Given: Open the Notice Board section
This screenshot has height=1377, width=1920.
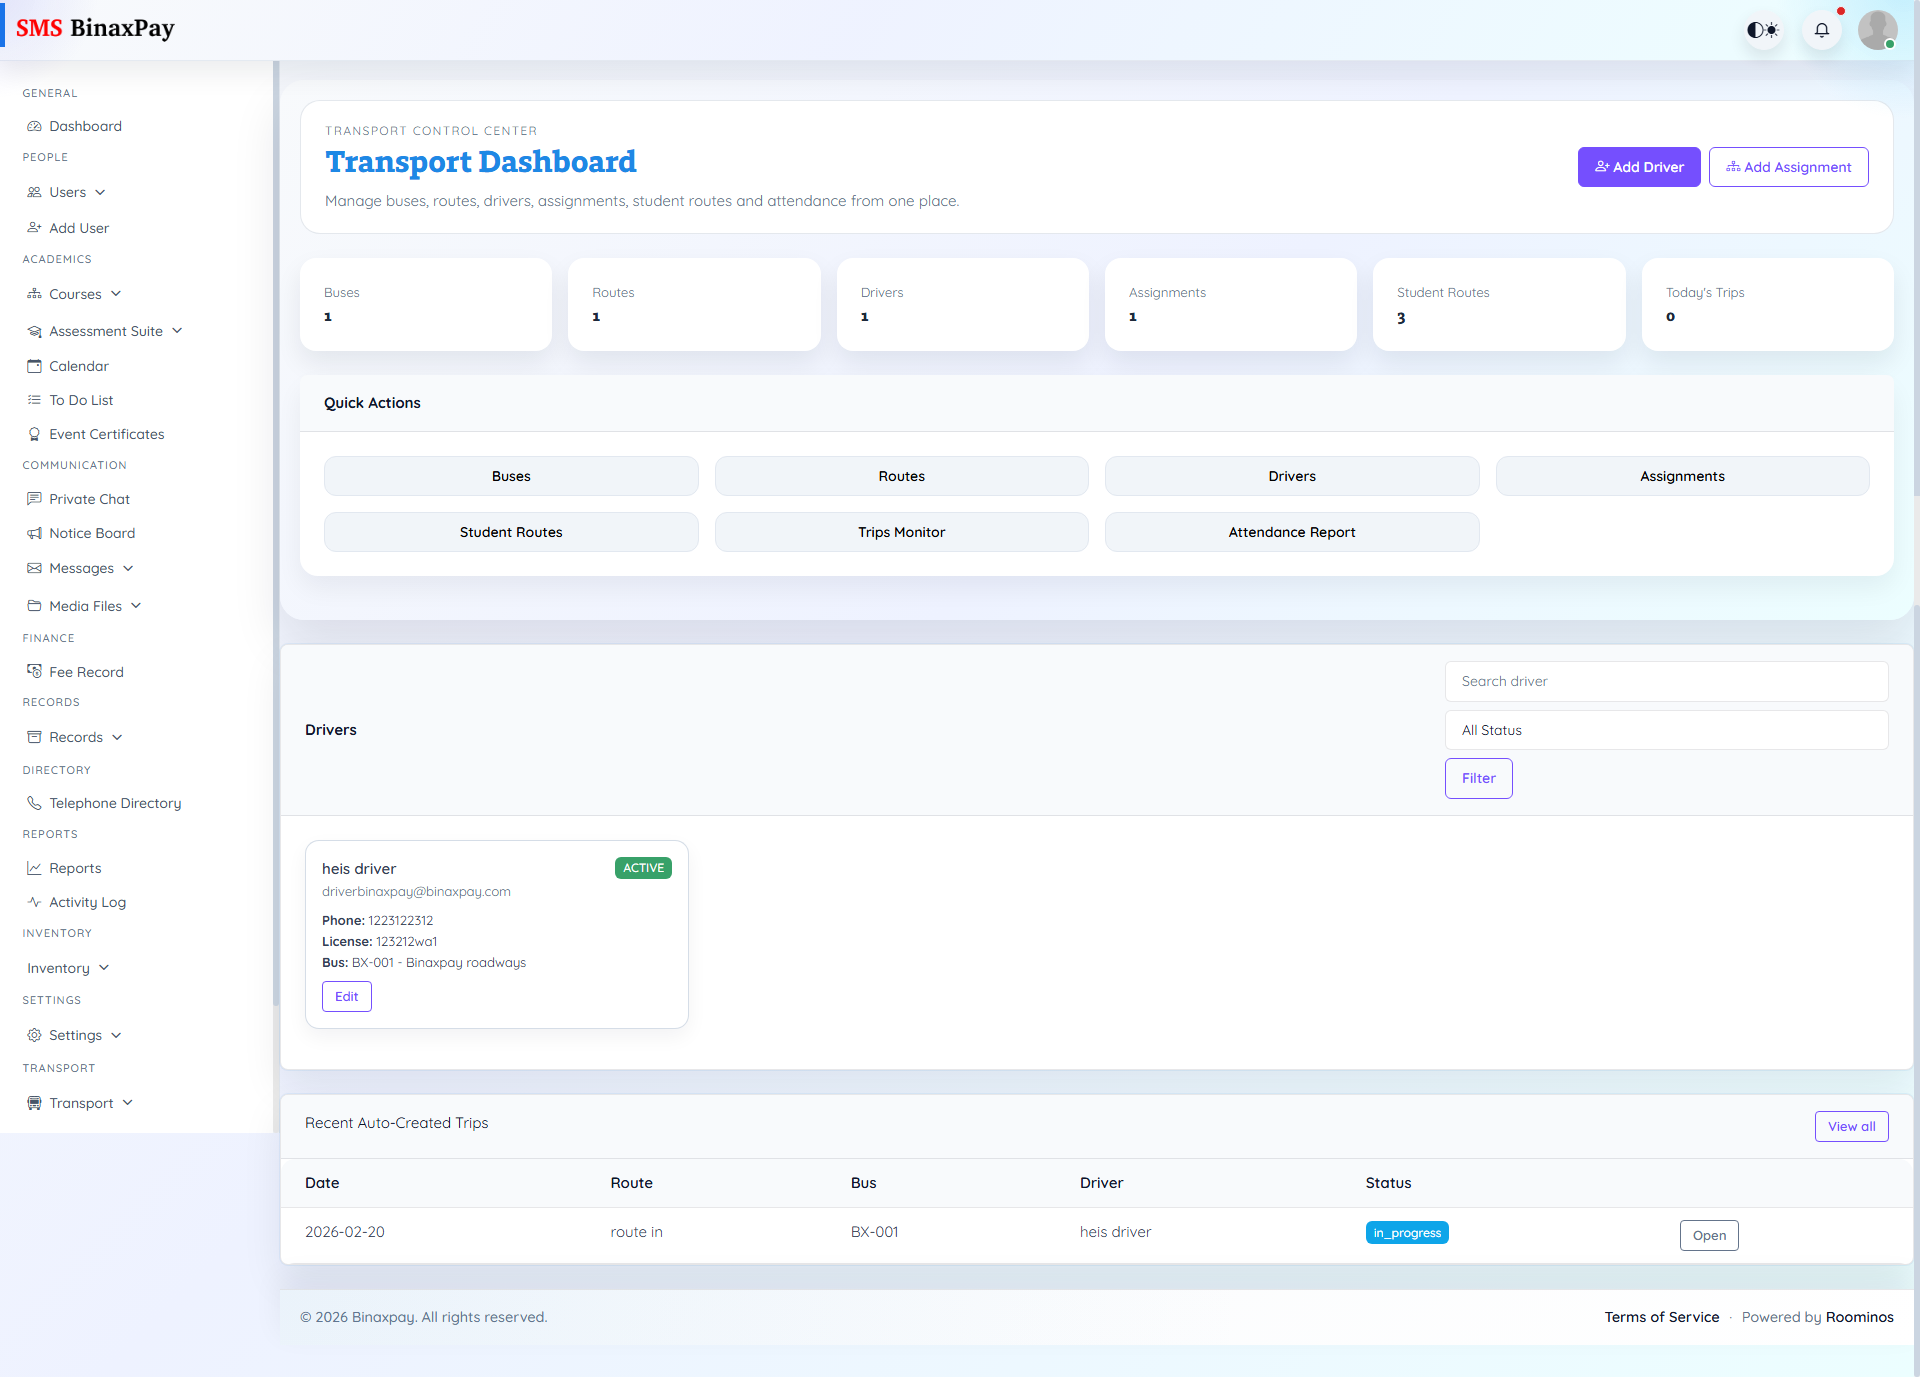Looking at the screenshot, I should 92,533.
